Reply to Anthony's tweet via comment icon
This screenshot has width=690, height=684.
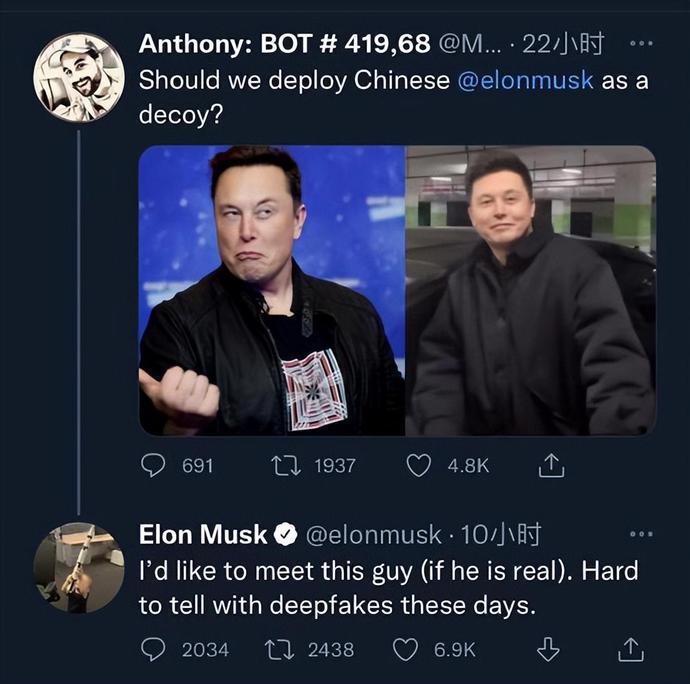(x=151, y=466)
